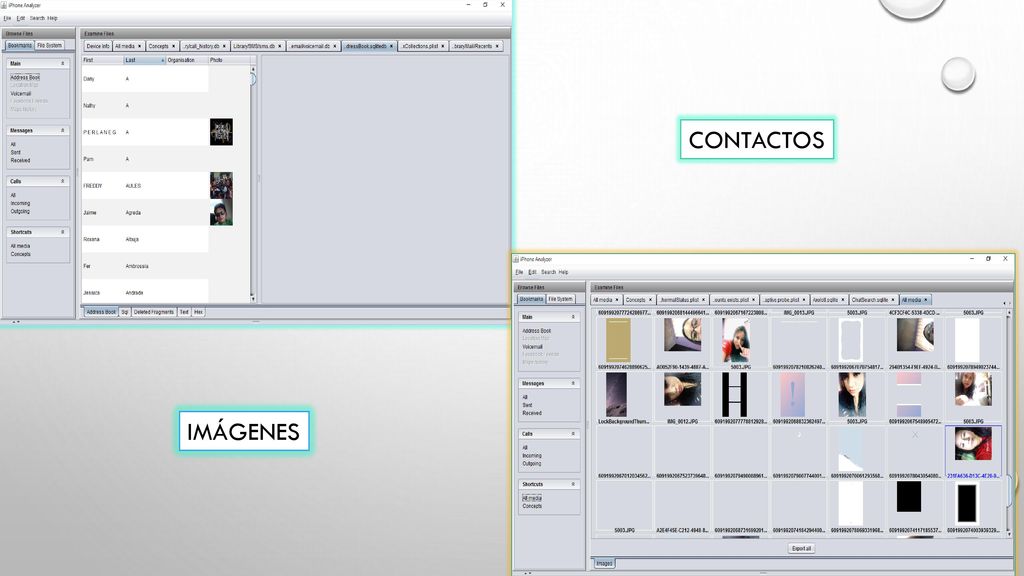This screenshot has width=1024, height=576.
Task: Sort contacts by the Last column header
Action: pyautogui.click(x=144, y=60)
